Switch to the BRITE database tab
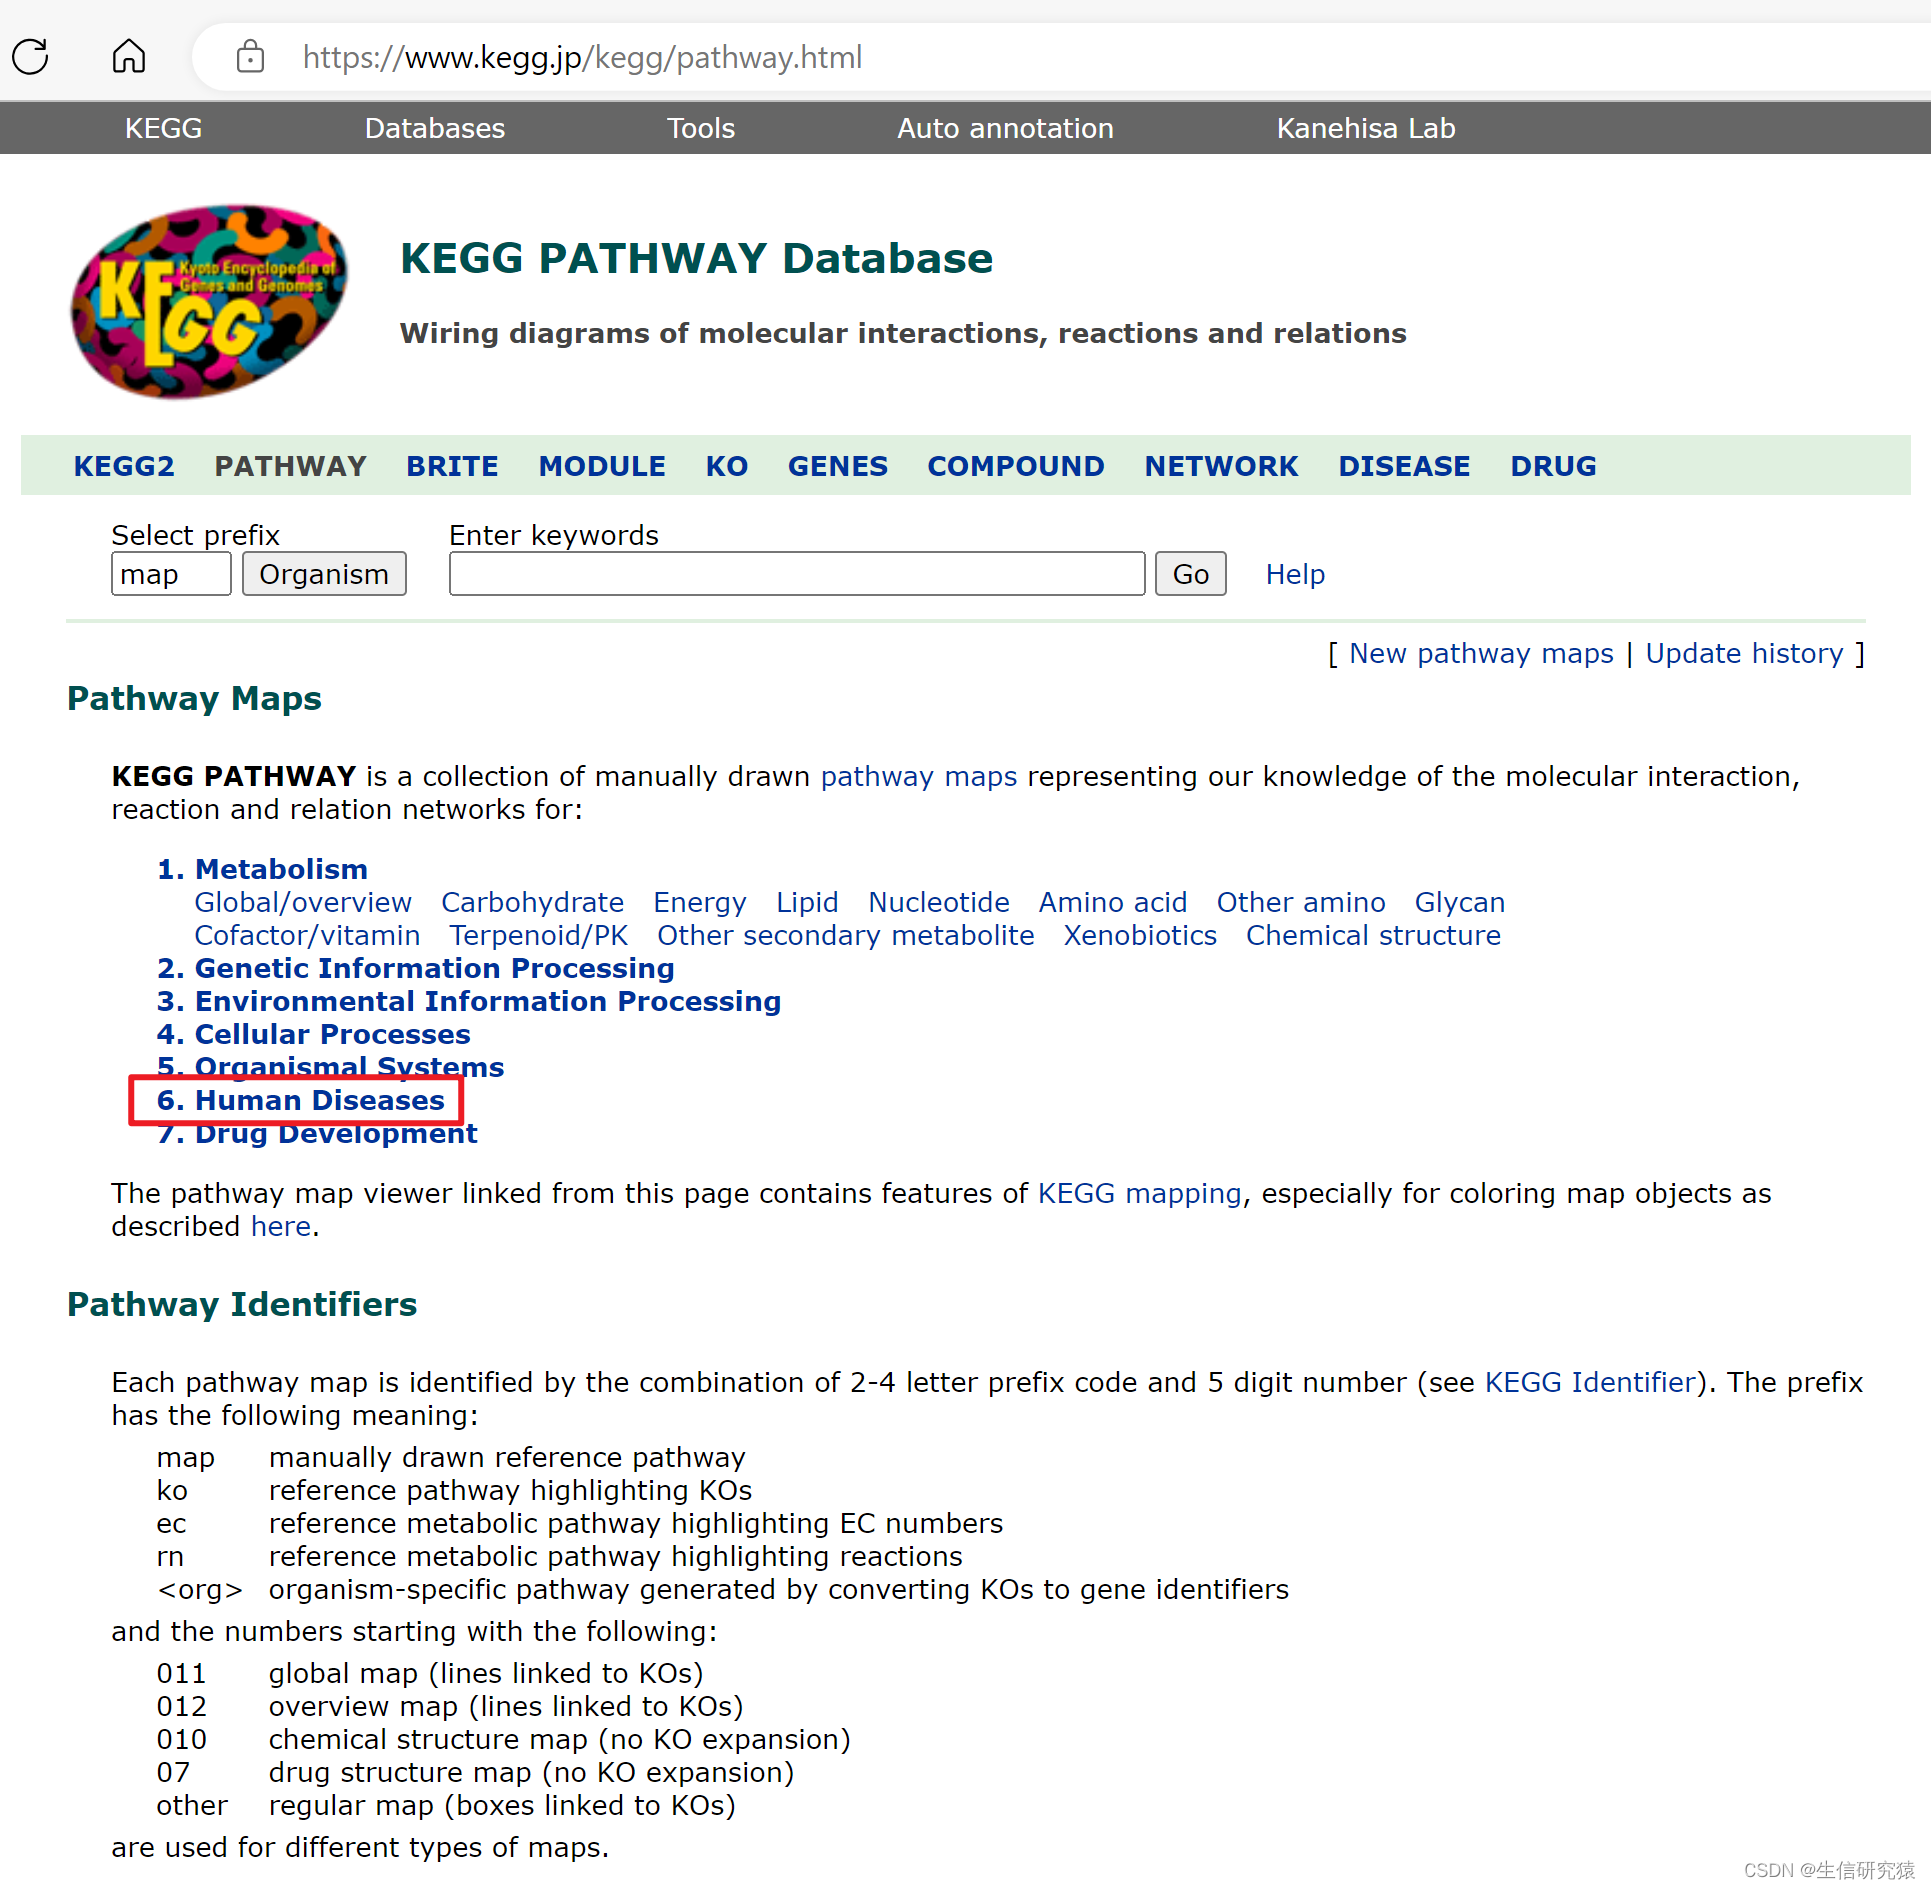This screenshot has width=1931, height=1889. pos(452,466)
